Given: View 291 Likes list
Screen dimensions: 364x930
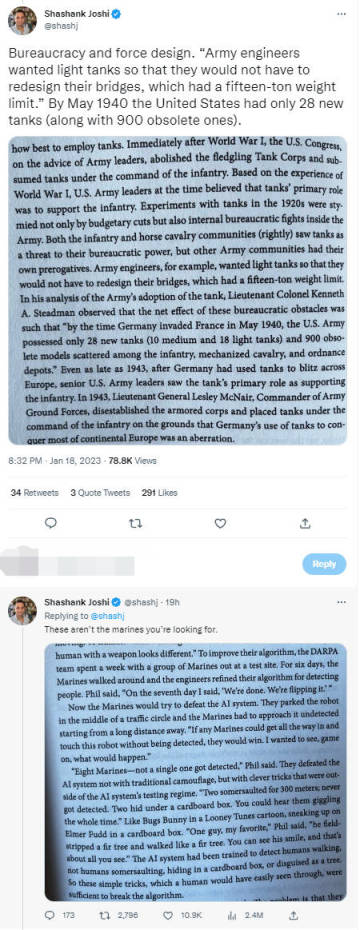Looking at the screenshot, I should coord(159,492).
